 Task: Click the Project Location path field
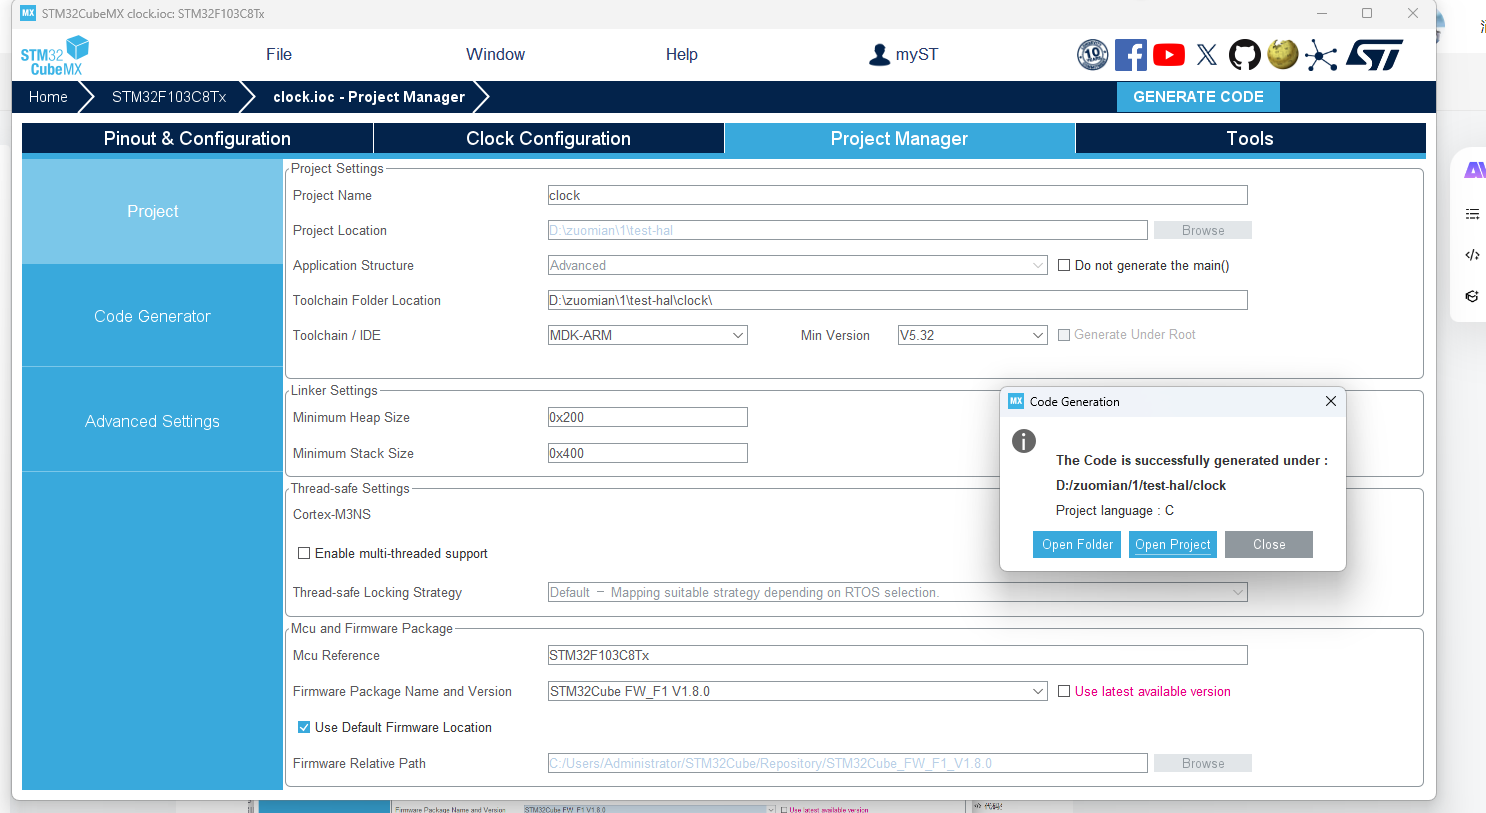pyautogui.click(x=848, y=230)
